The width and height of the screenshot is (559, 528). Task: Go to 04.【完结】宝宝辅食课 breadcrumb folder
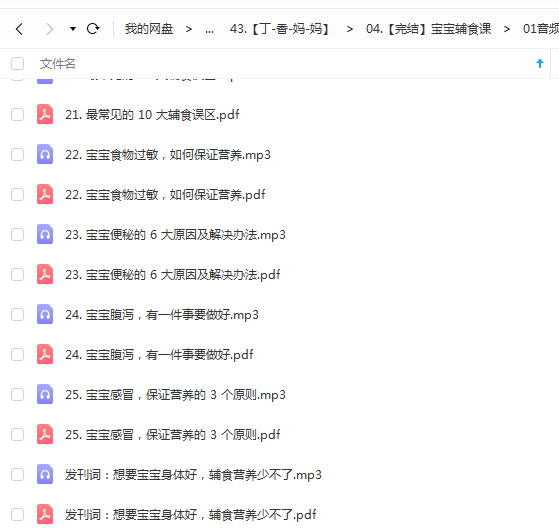pos(429,29)
